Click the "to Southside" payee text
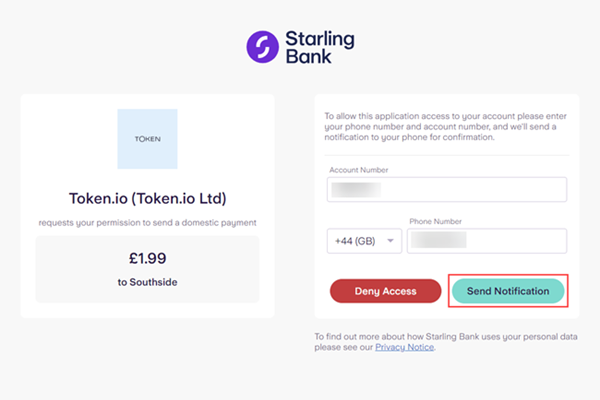The image size is (600, 400). pyautogui.click(x=147, y=282)
